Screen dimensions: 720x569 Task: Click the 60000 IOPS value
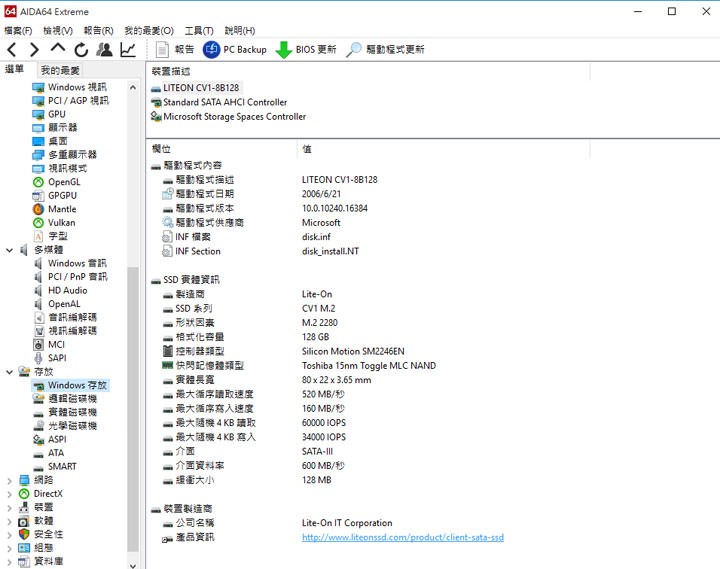(x=324, y=423)
